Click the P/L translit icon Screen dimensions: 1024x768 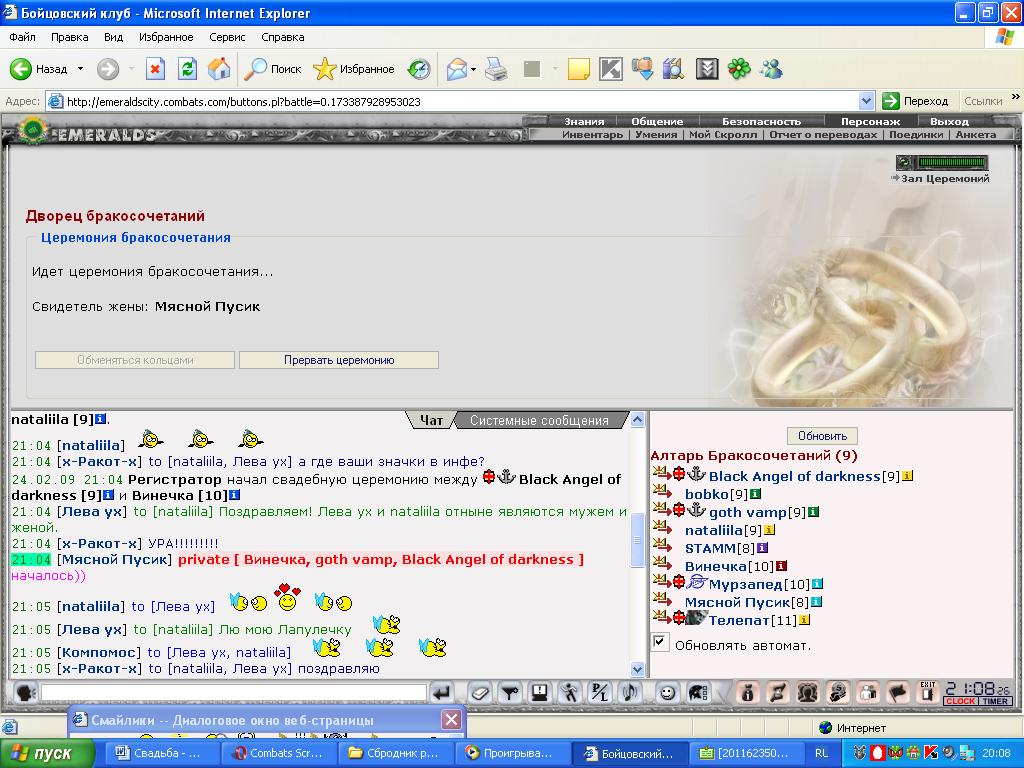pyautogui.click(x=599, y=692)
